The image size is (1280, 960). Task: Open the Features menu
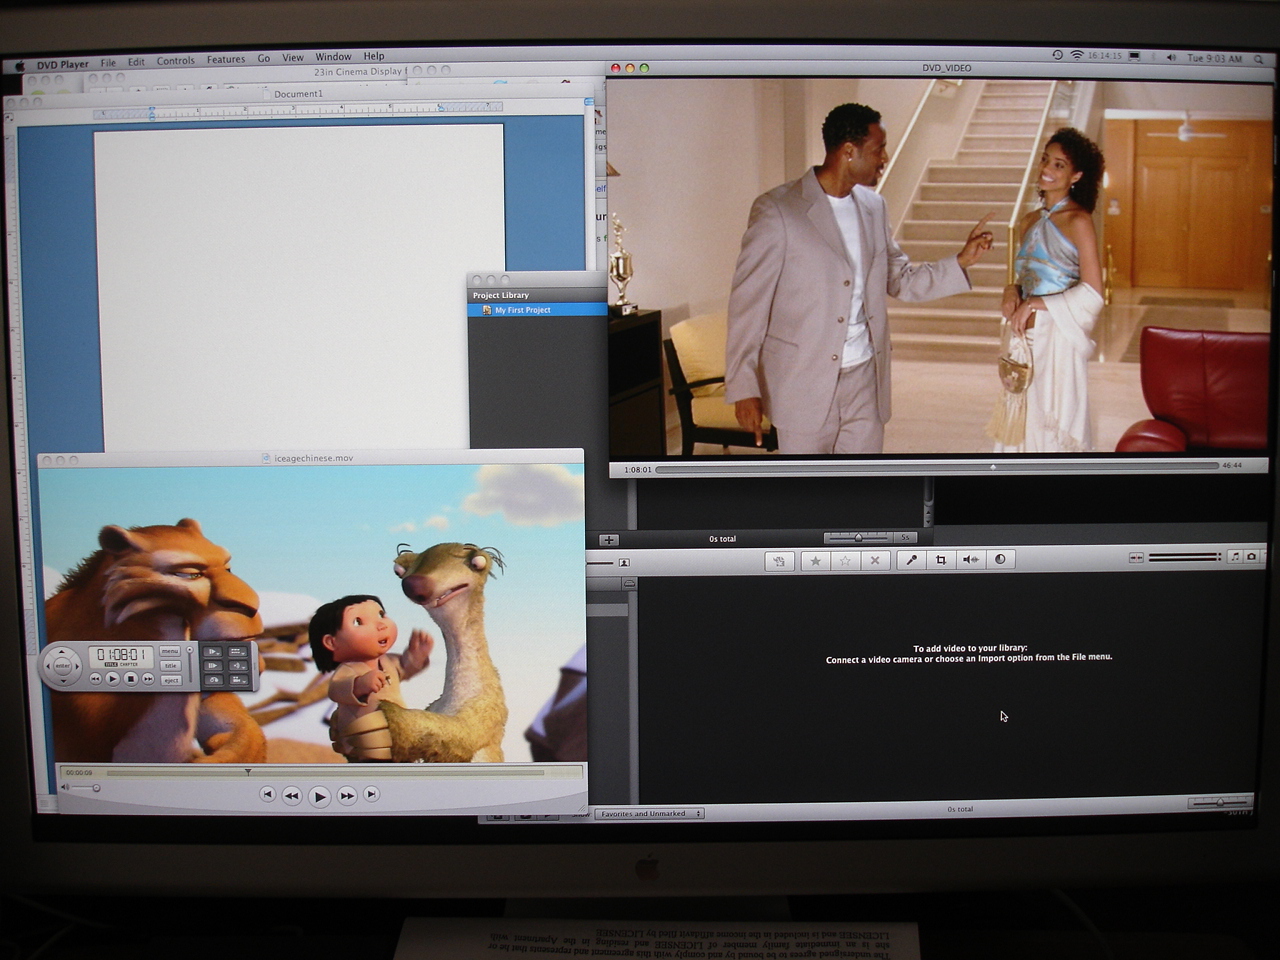click(x=226, y=60)
